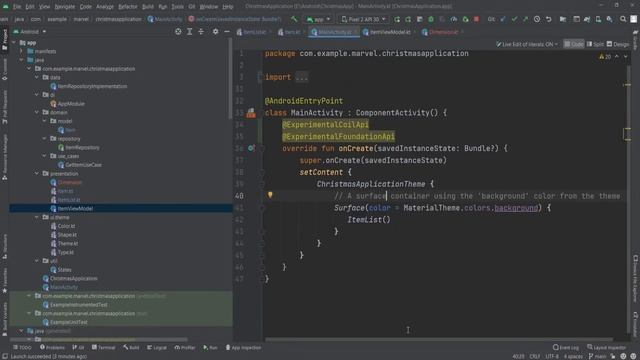Collapse the presentation package
This screenshot has height=360, width=640.
coord(37,173)
